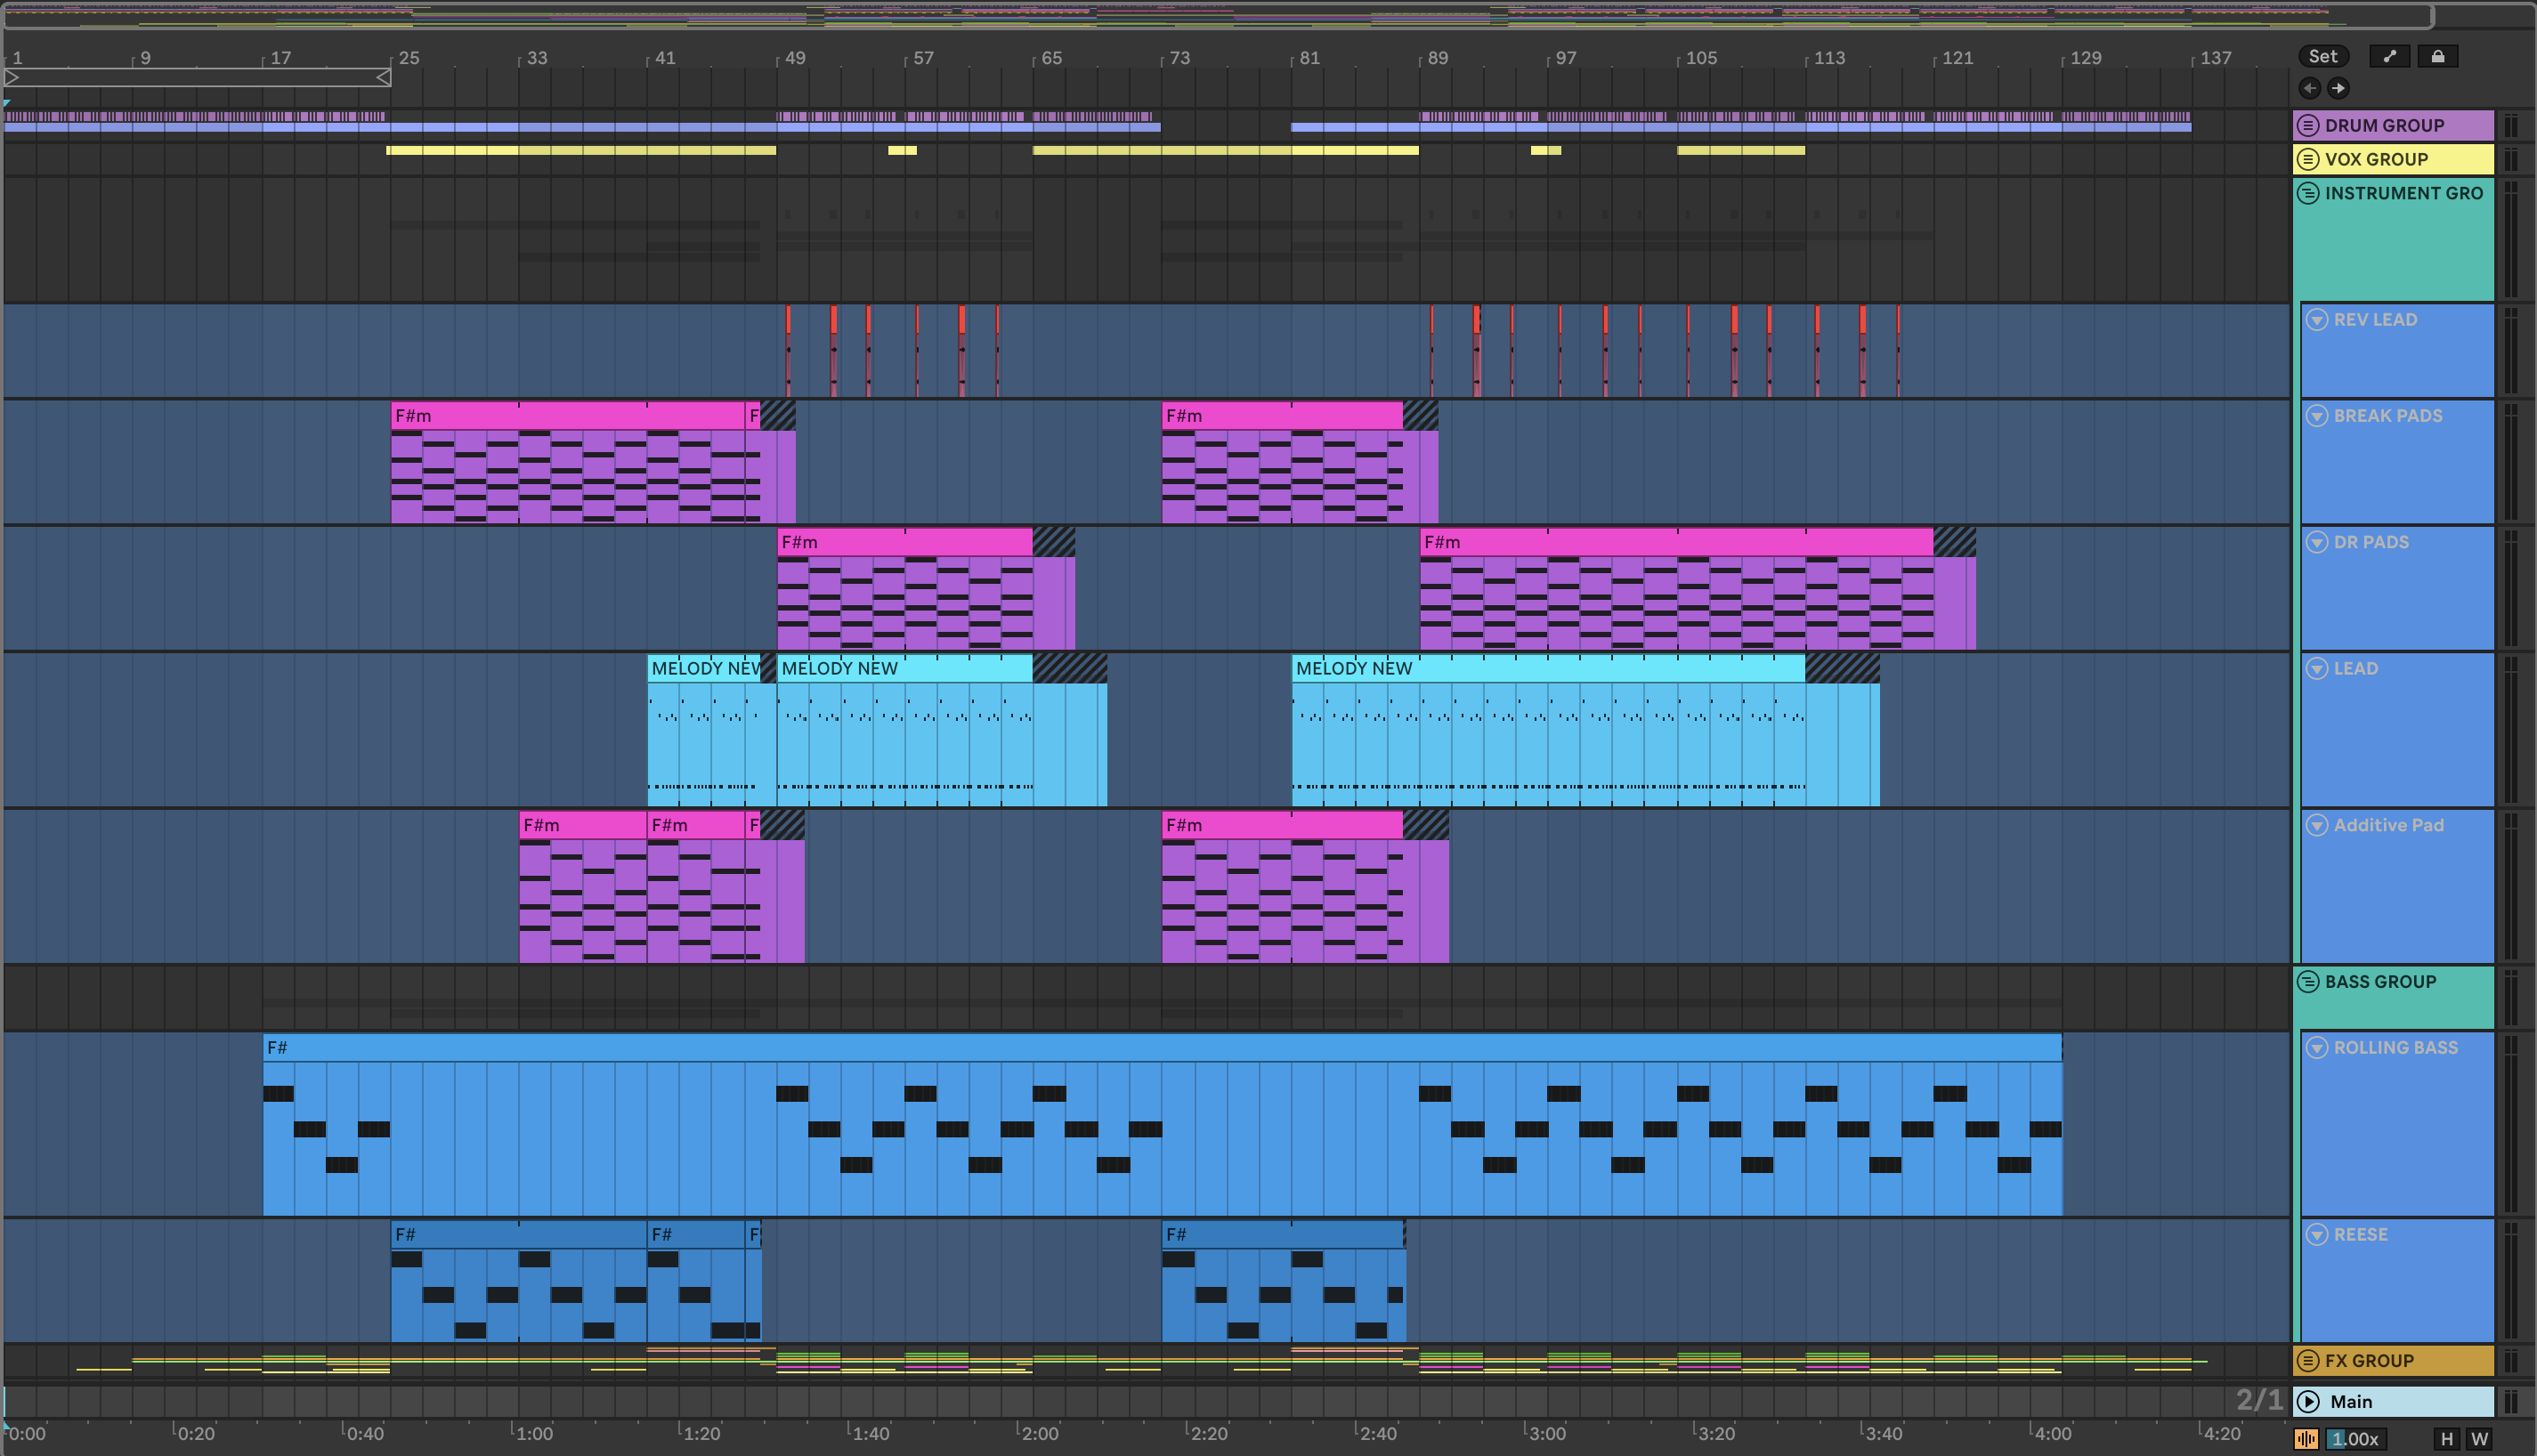The width and height of the screenshot is (2537, 1456).
Task: Toggle the W width optimize button
Action: [2479, 1439]
